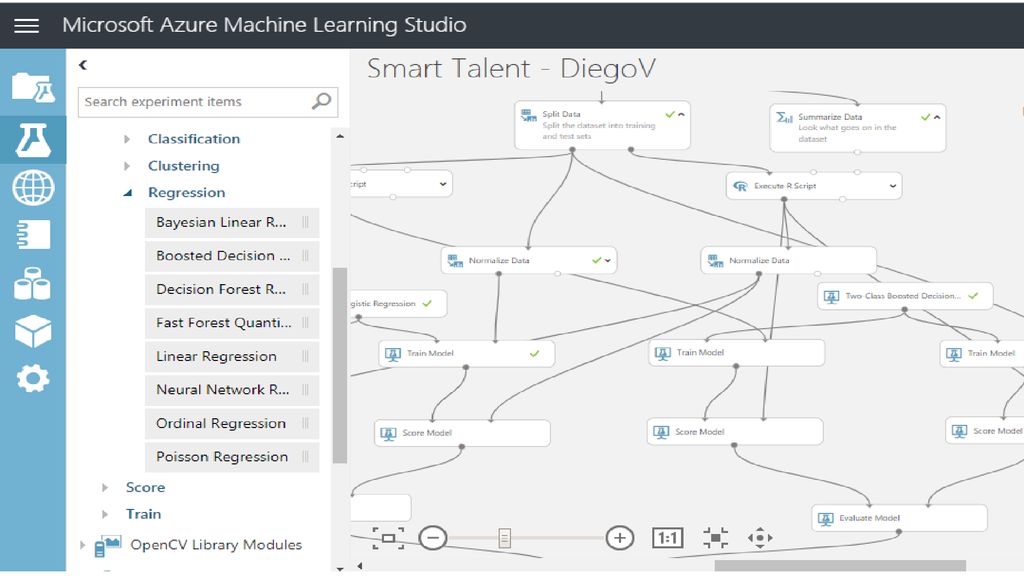Screen dimensions: 1024x576
Task: Expand the Score category
Action: (105, 487)
